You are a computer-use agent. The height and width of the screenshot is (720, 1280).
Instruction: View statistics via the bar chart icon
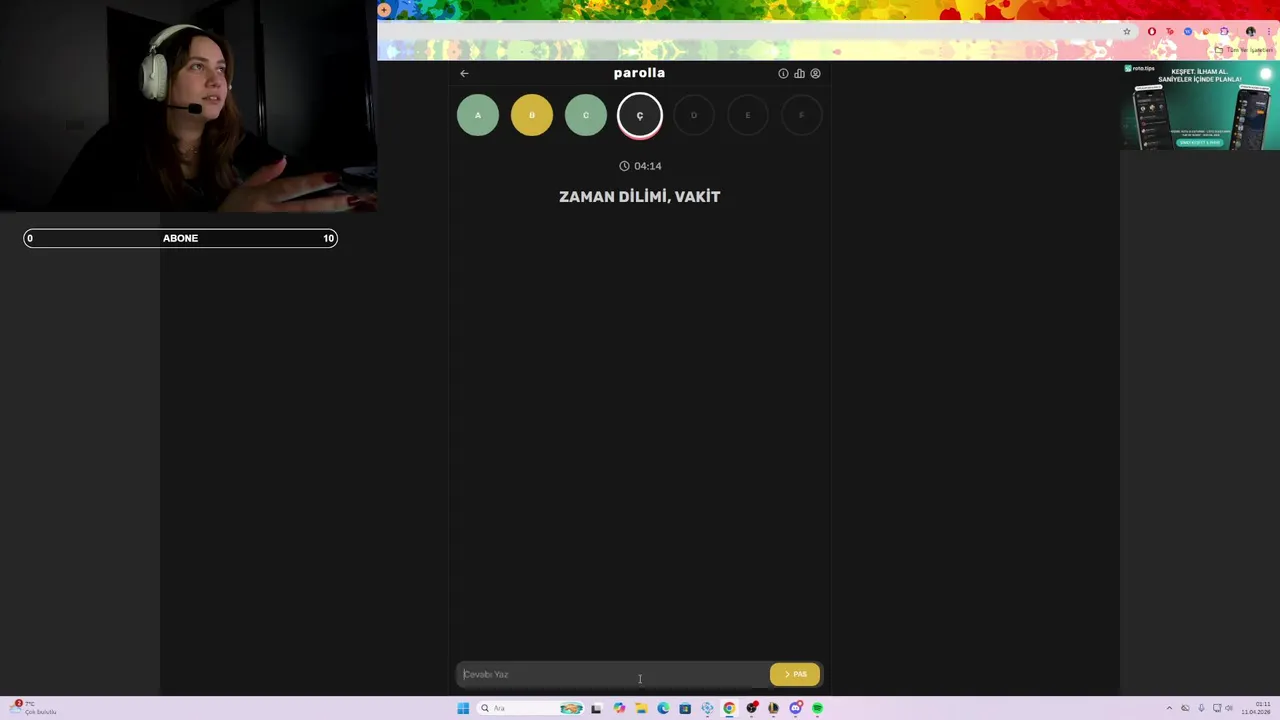799,73
